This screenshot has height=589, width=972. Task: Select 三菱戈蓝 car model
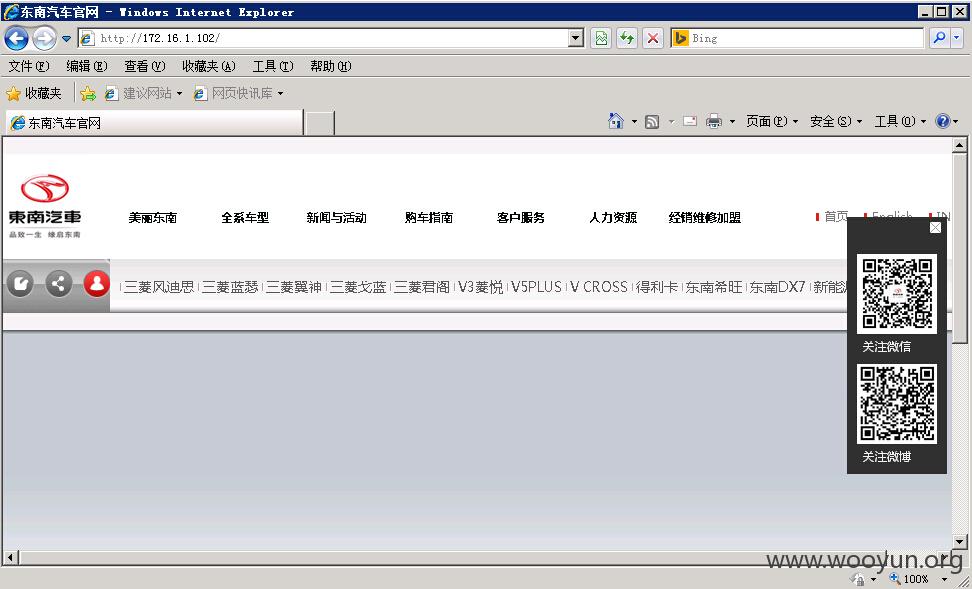click(x=358, y=287)
